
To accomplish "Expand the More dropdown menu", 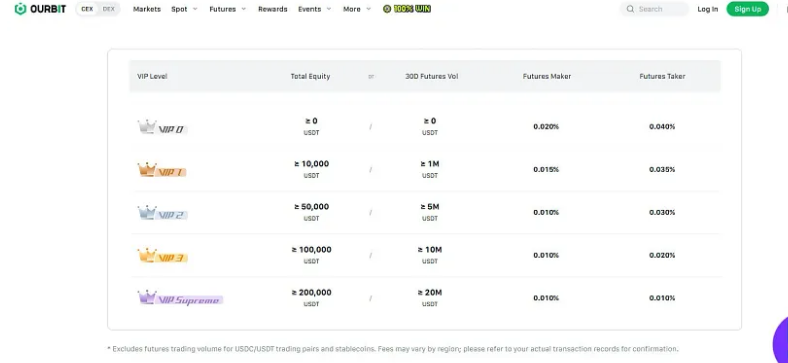I will point(357,9).
